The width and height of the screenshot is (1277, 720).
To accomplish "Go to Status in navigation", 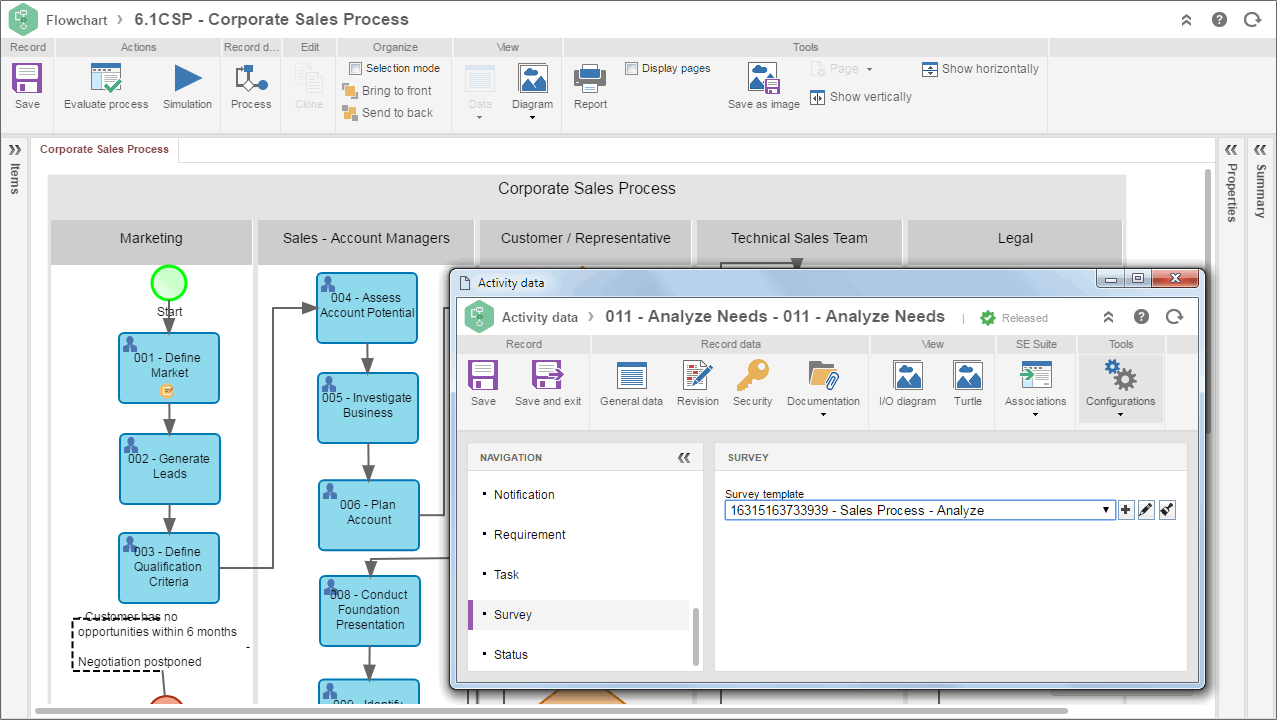I will 510,654.
